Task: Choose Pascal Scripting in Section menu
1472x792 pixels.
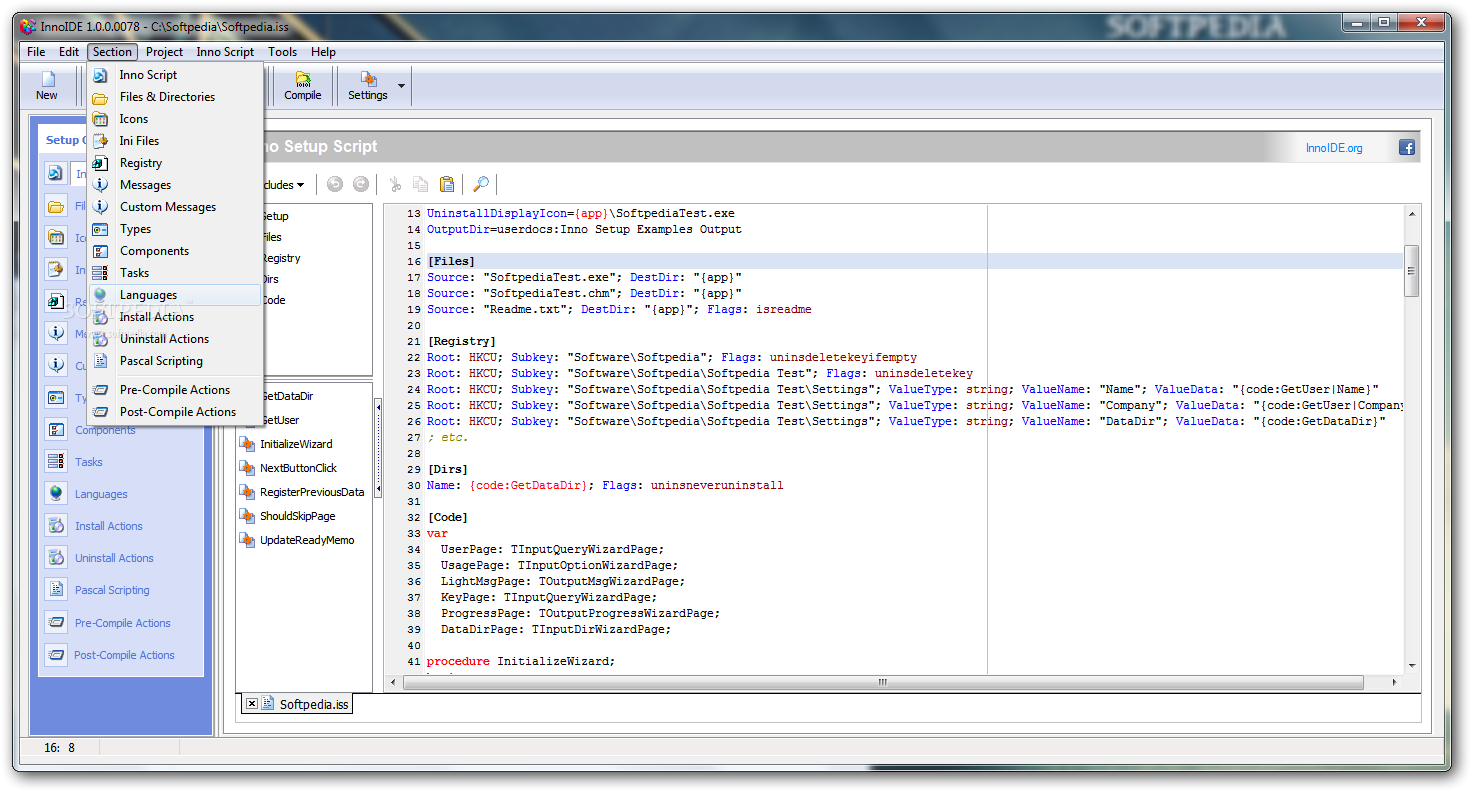Action: coord(176,361)
